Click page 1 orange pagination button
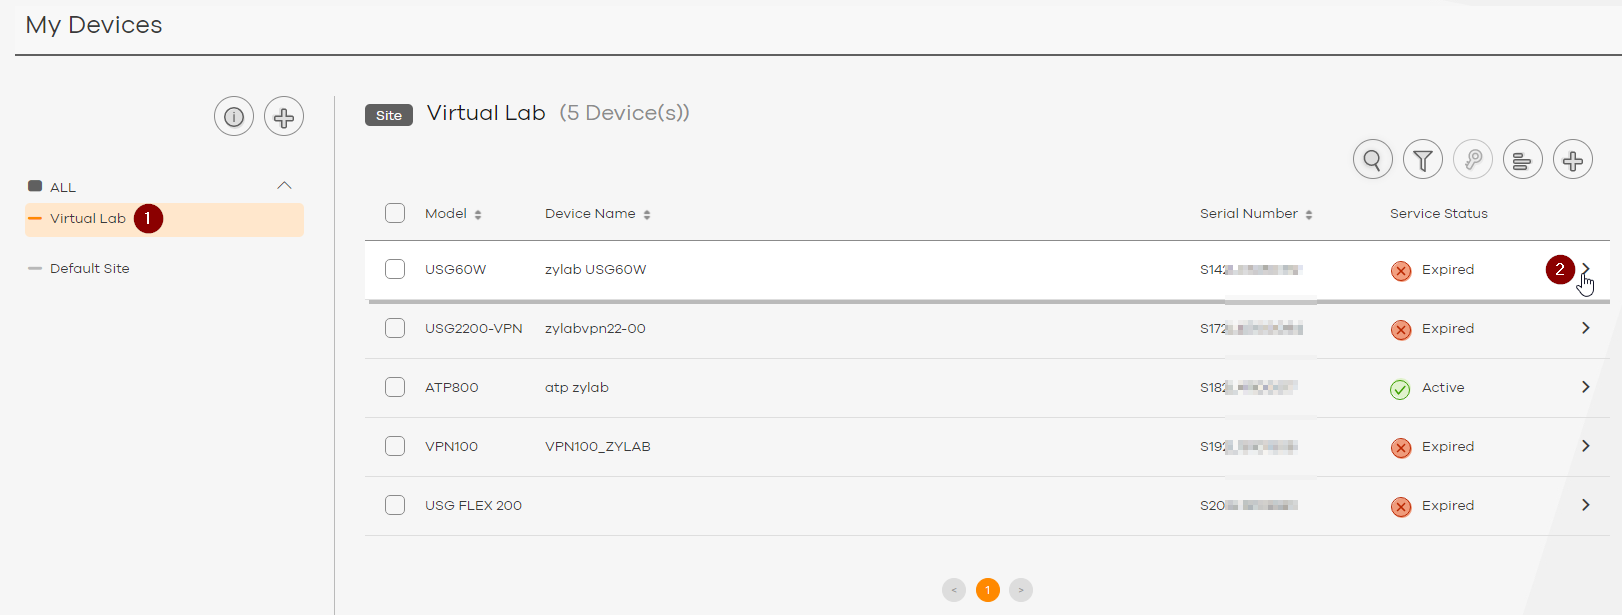This screenshot has height=615, width=1622. coord(987,590)
